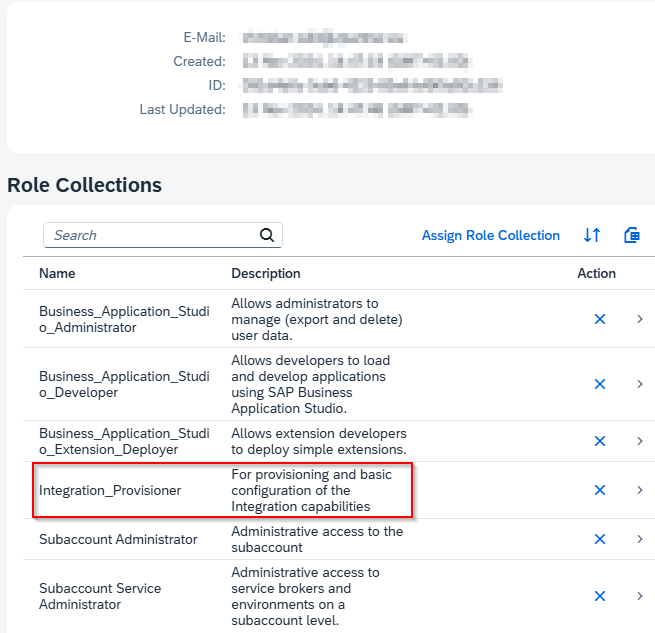Delete the Subaccount Administrator assignment
Image resolution: width=655 pixels, height=633 pixels.
pyautogui.click(x=600, y=539)
